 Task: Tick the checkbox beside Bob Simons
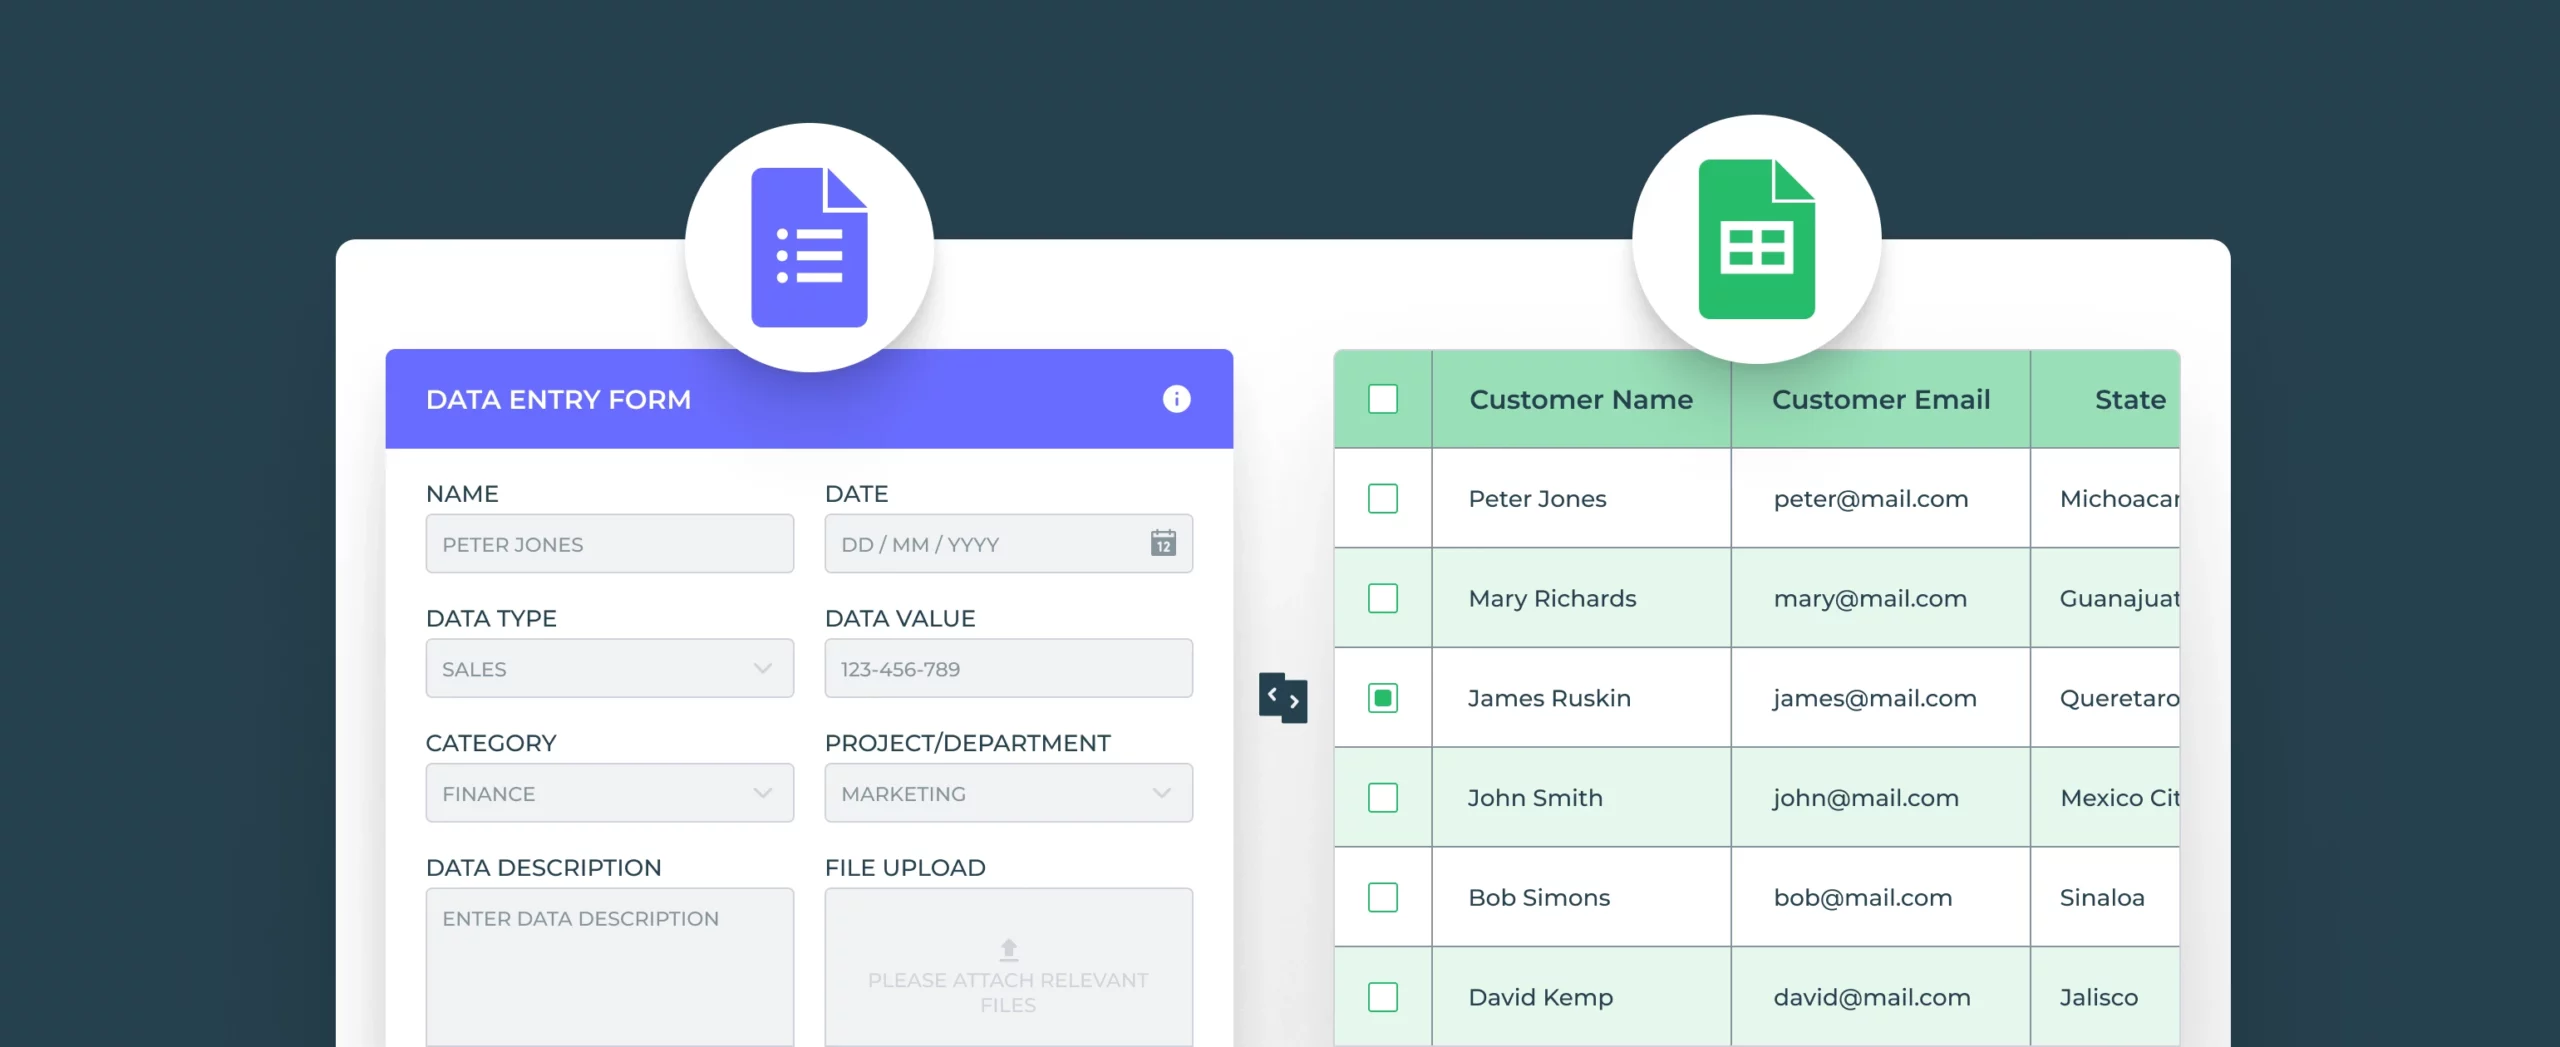(1382, 897)
